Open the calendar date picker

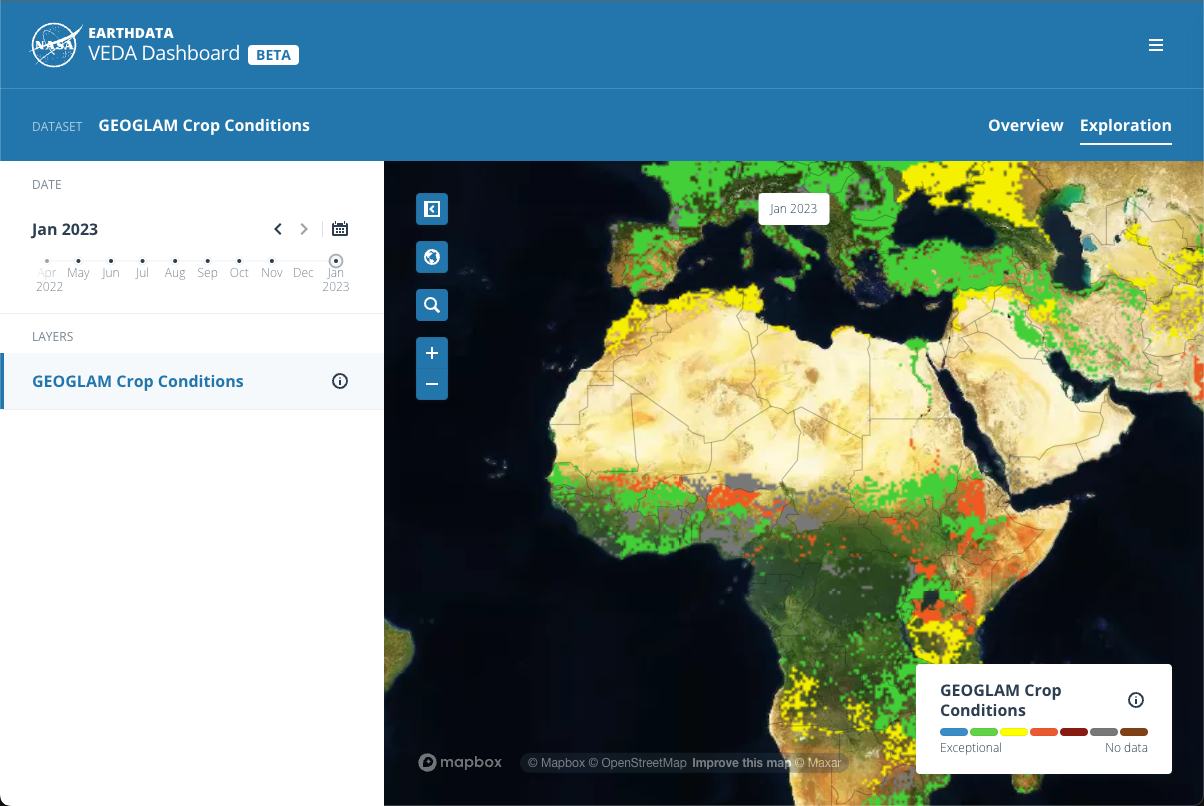[x=339, y=229]
